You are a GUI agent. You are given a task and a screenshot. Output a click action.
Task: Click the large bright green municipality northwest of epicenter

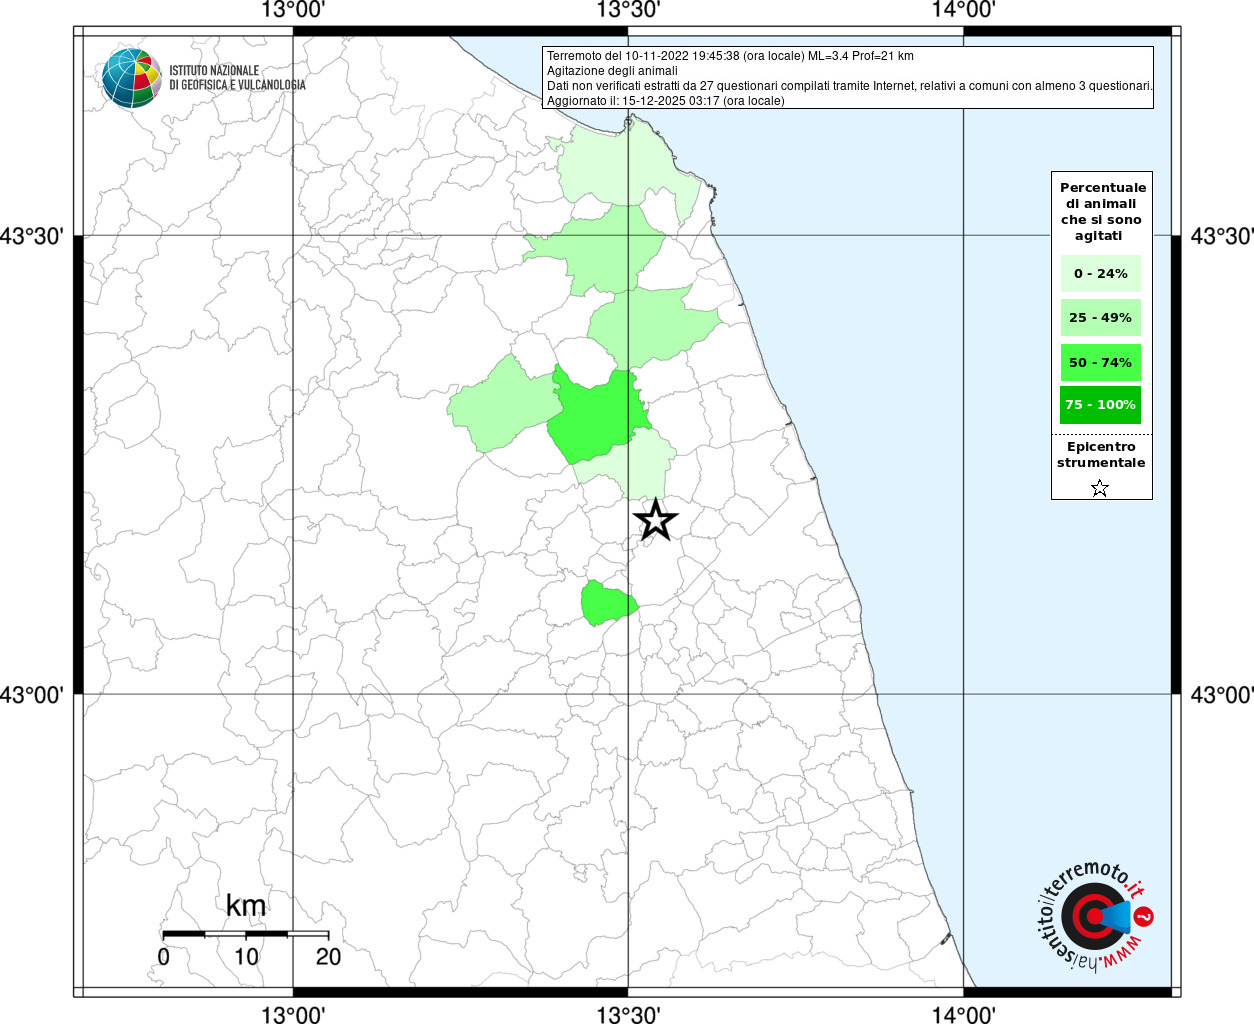pyautogui.click(x=596, y=415)
